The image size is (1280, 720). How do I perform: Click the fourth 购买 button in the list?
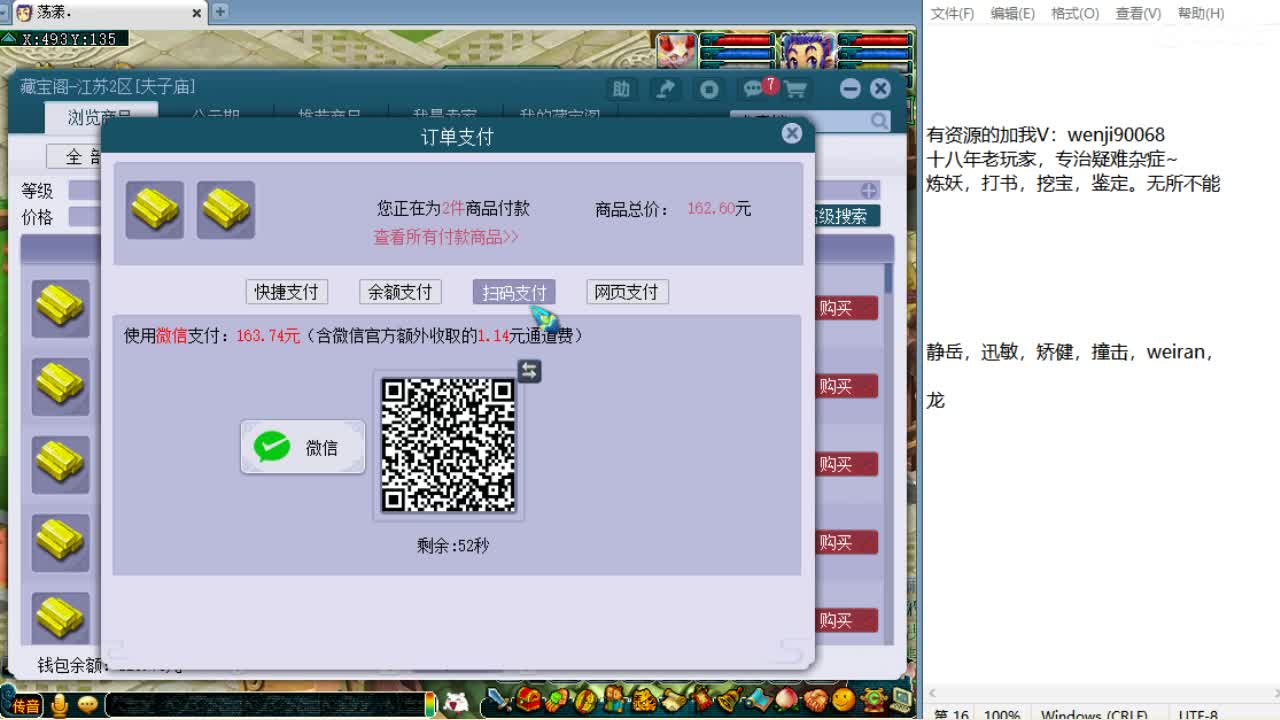click(x=846, y=542)
